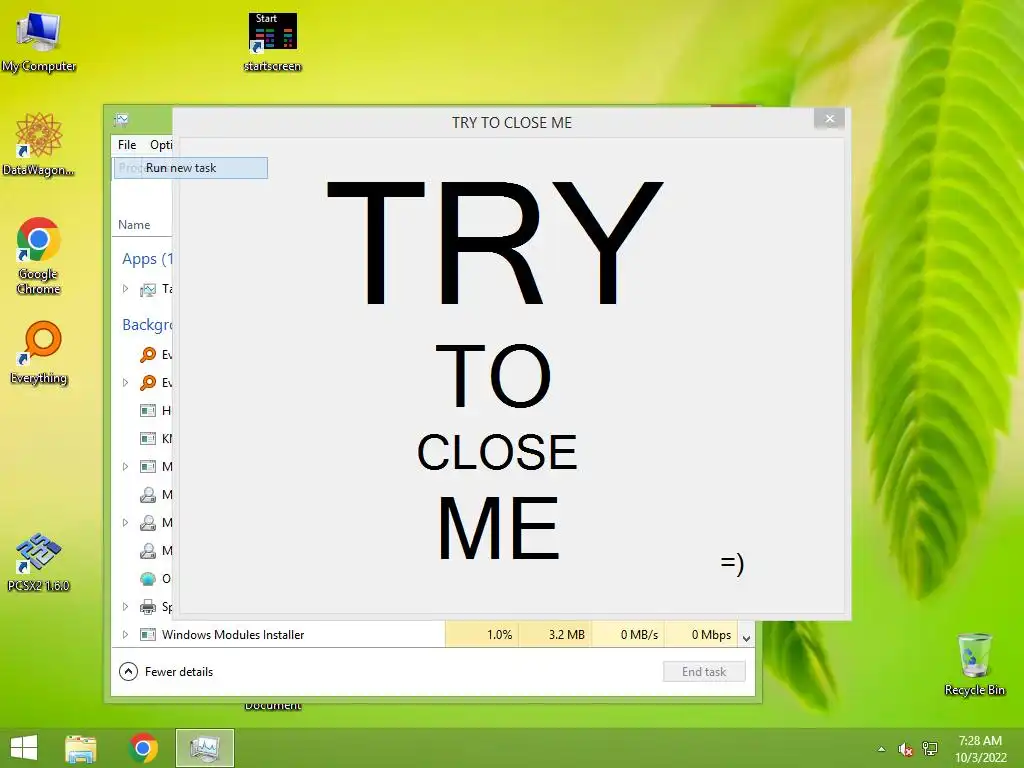This screenshot has height=768, width=1024.
Task: Select the Task Manager taskbar button
Action: [x=204, y=748]
